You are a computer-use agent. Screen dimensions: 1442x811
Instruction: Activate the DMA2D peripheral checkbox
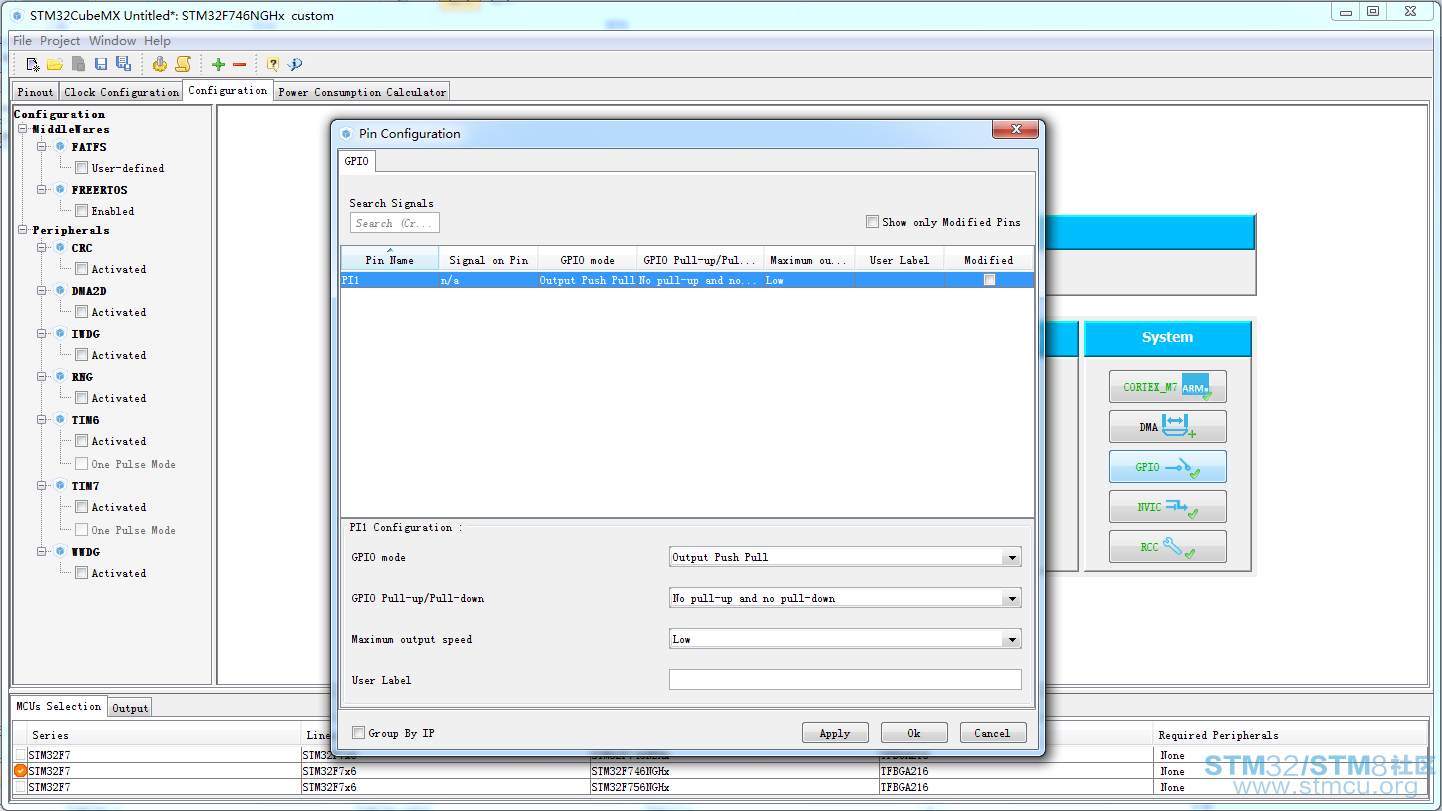coord(82,312)
